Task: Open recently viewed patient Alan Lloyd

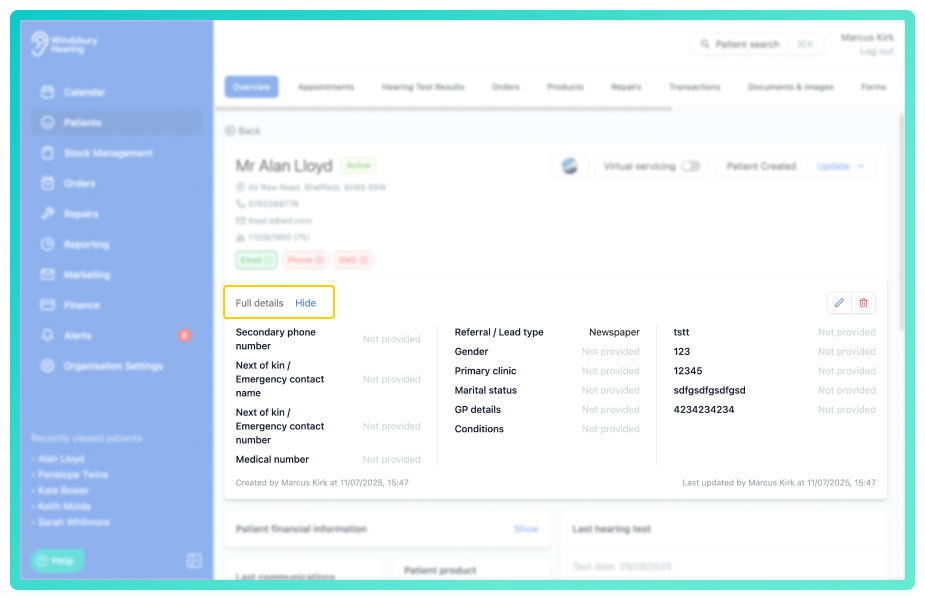Action: (x=61, y=458)
